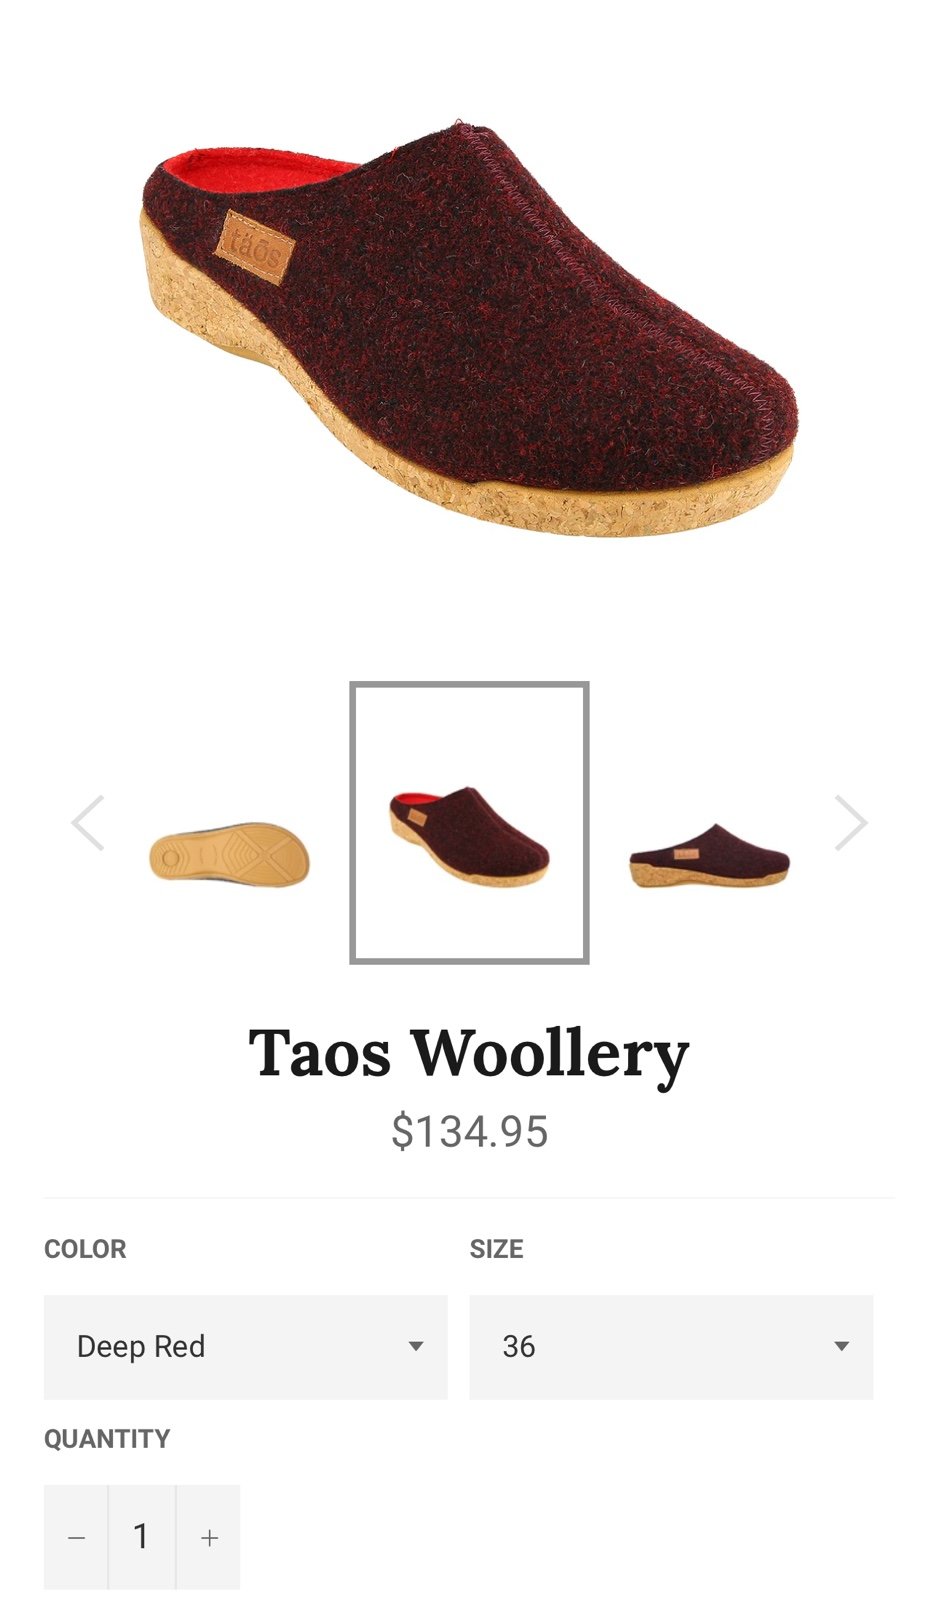Increase quantity with the plus button
The width and height of the screenshot is (939, 1600).
209,1537
